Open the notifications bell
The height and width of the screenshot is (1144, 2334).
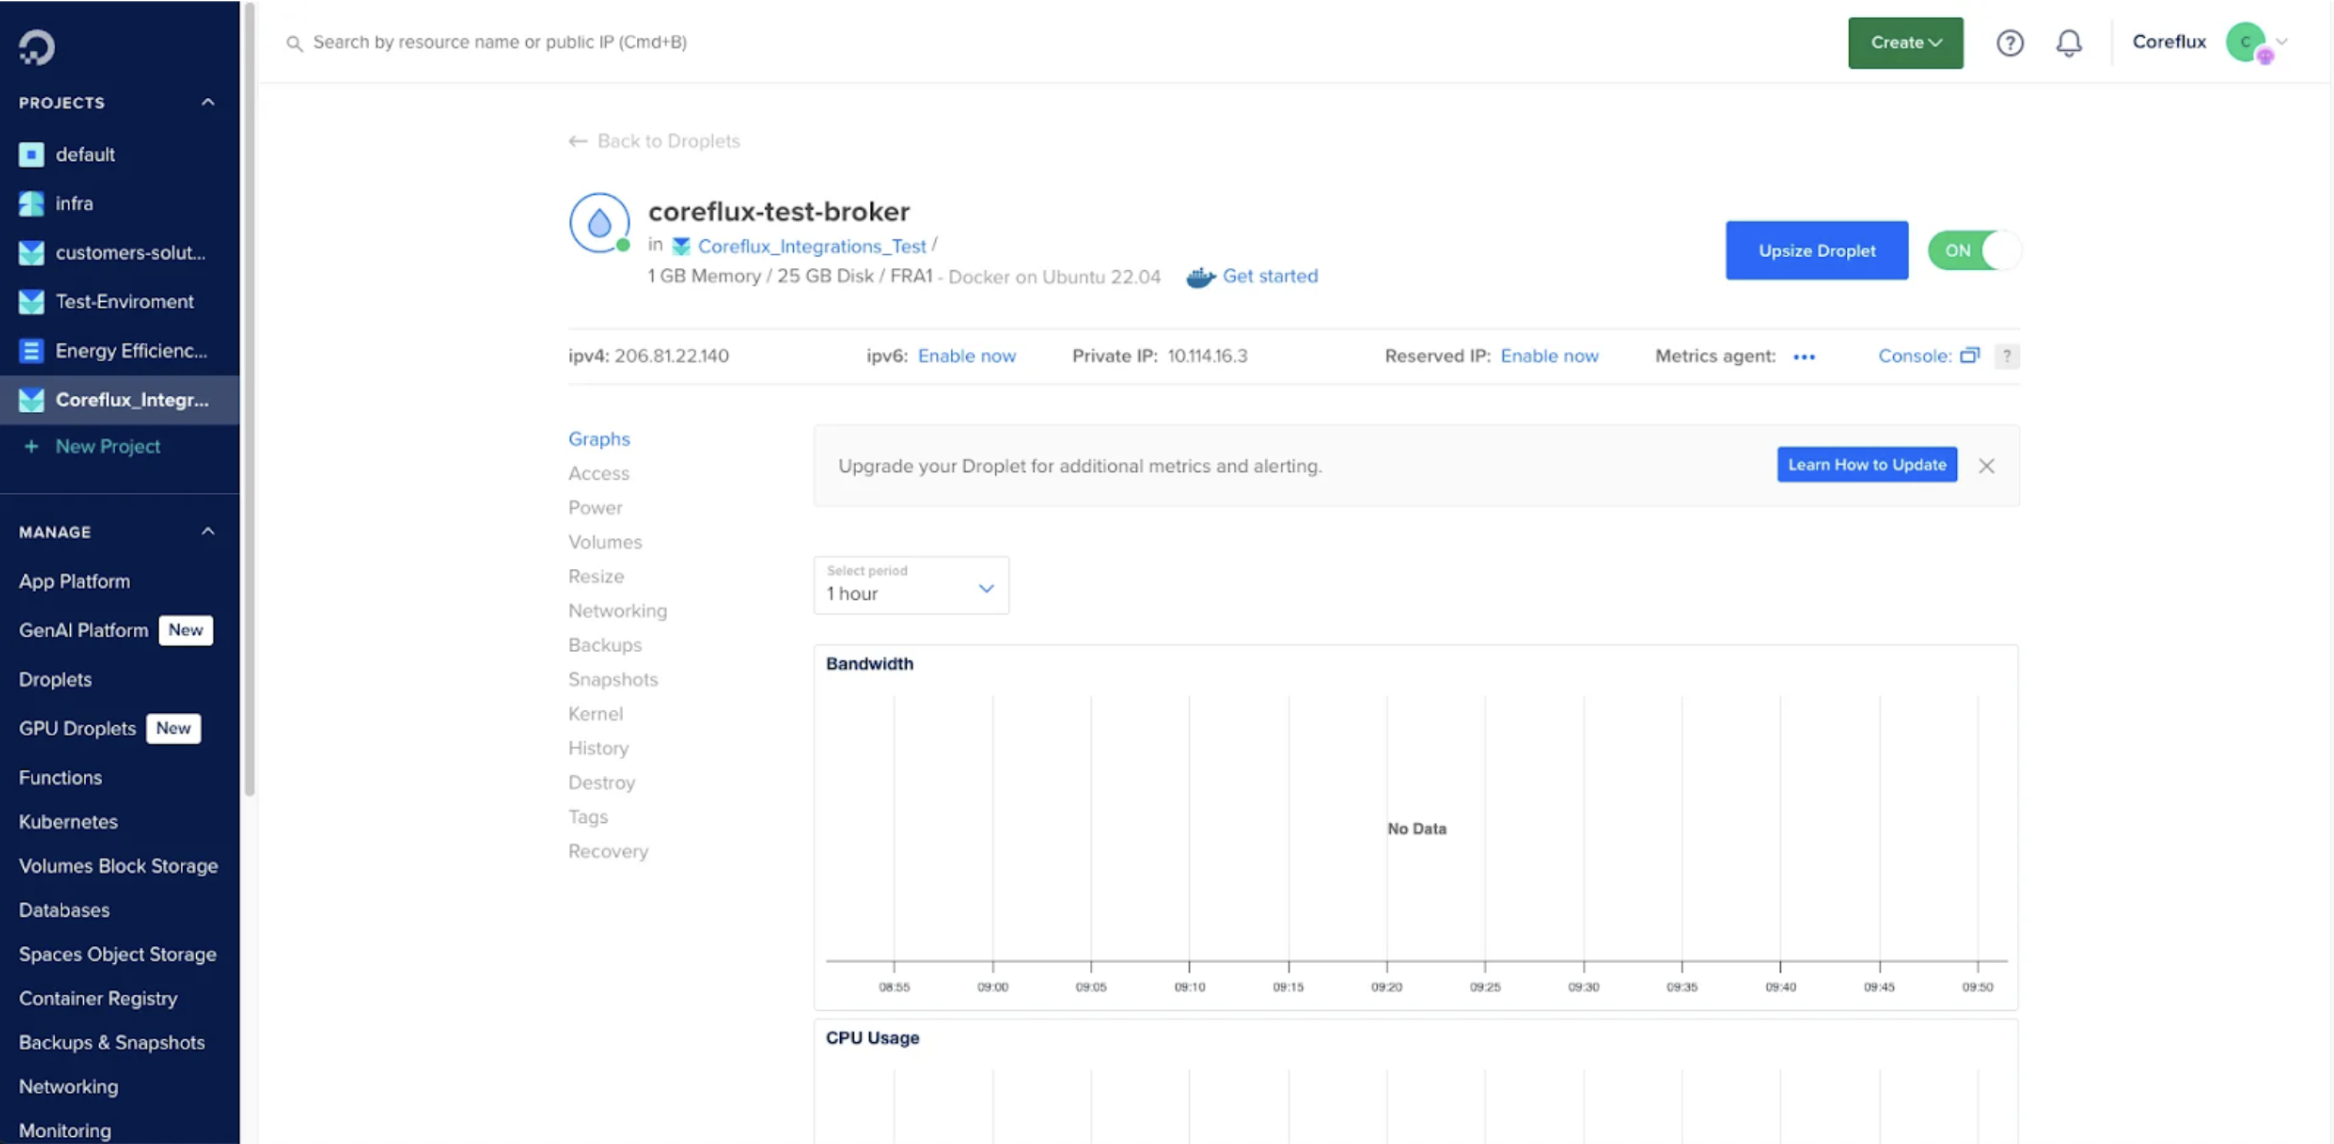[x=2068, y=42]
